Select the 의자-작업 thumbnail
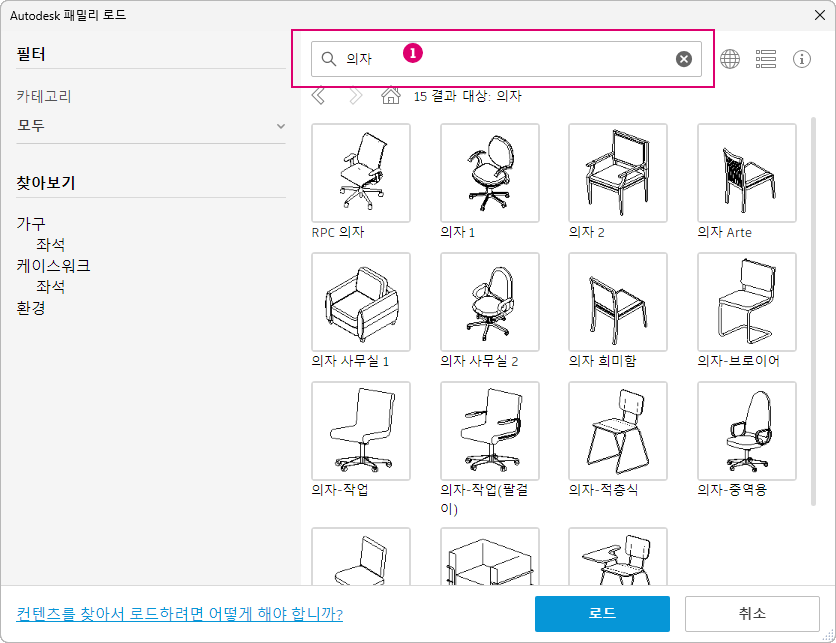The height and width of the screenshot is (643, 836). tap(361, 431)
